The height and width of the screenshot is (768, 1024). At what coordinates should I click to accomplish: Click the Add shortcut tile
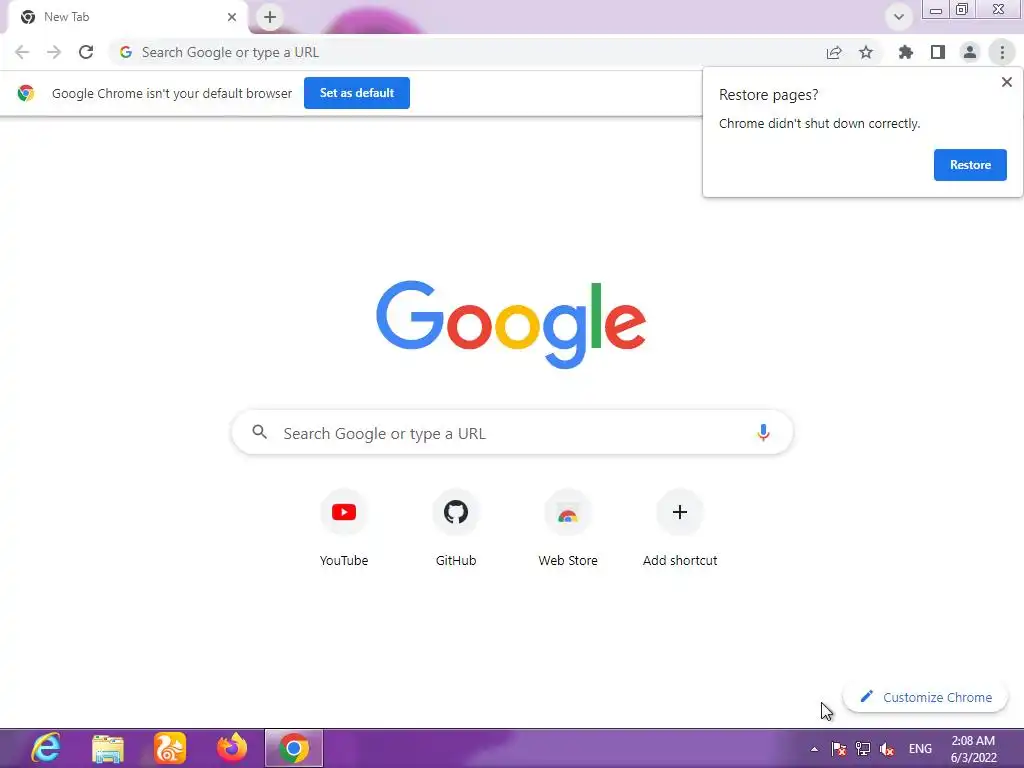point(680,529)
